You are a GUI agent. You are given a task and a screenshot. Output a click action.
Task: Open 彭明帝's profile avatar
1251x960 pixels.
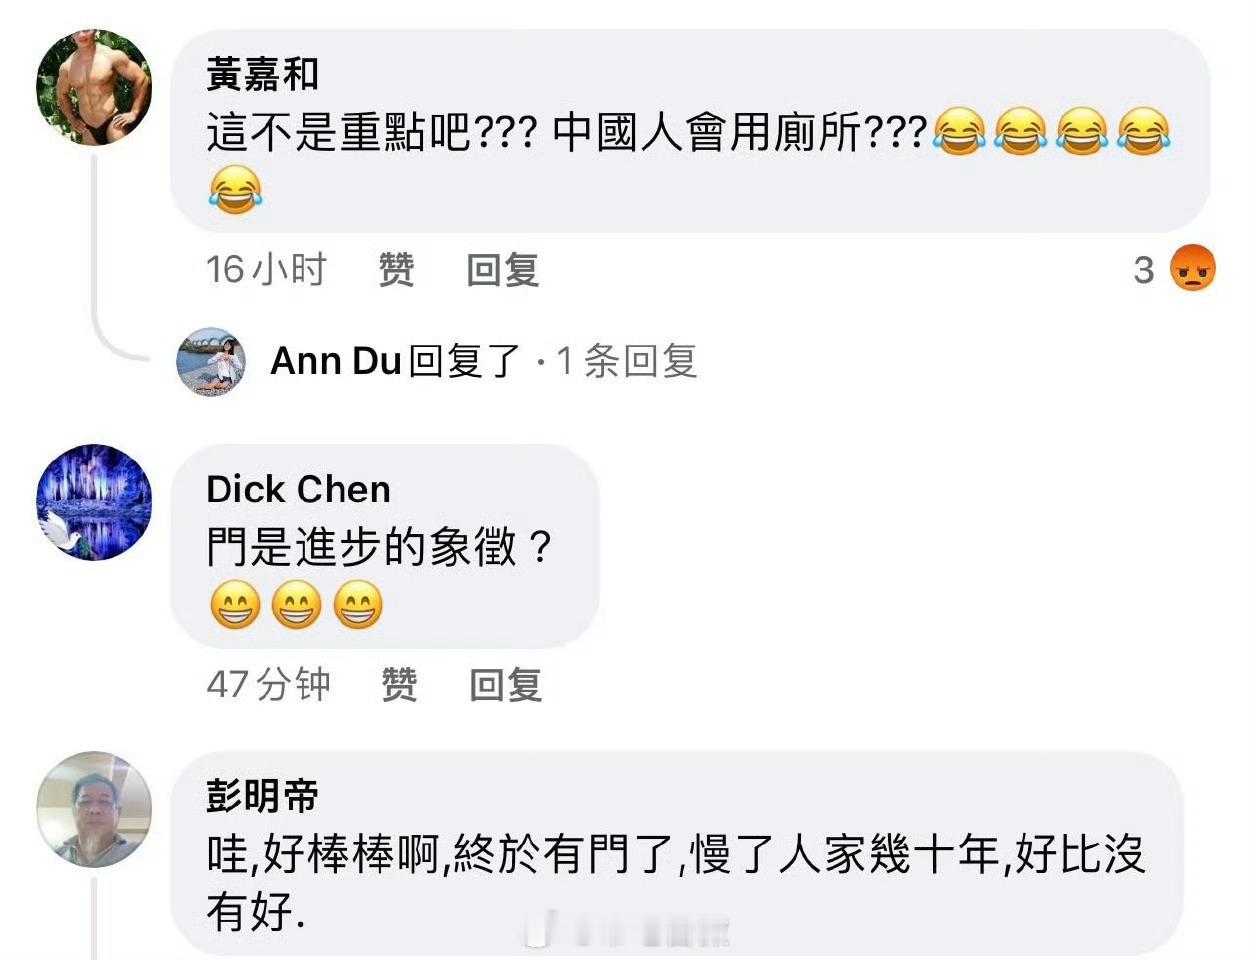pyautogui.click(x=94, y=809)
